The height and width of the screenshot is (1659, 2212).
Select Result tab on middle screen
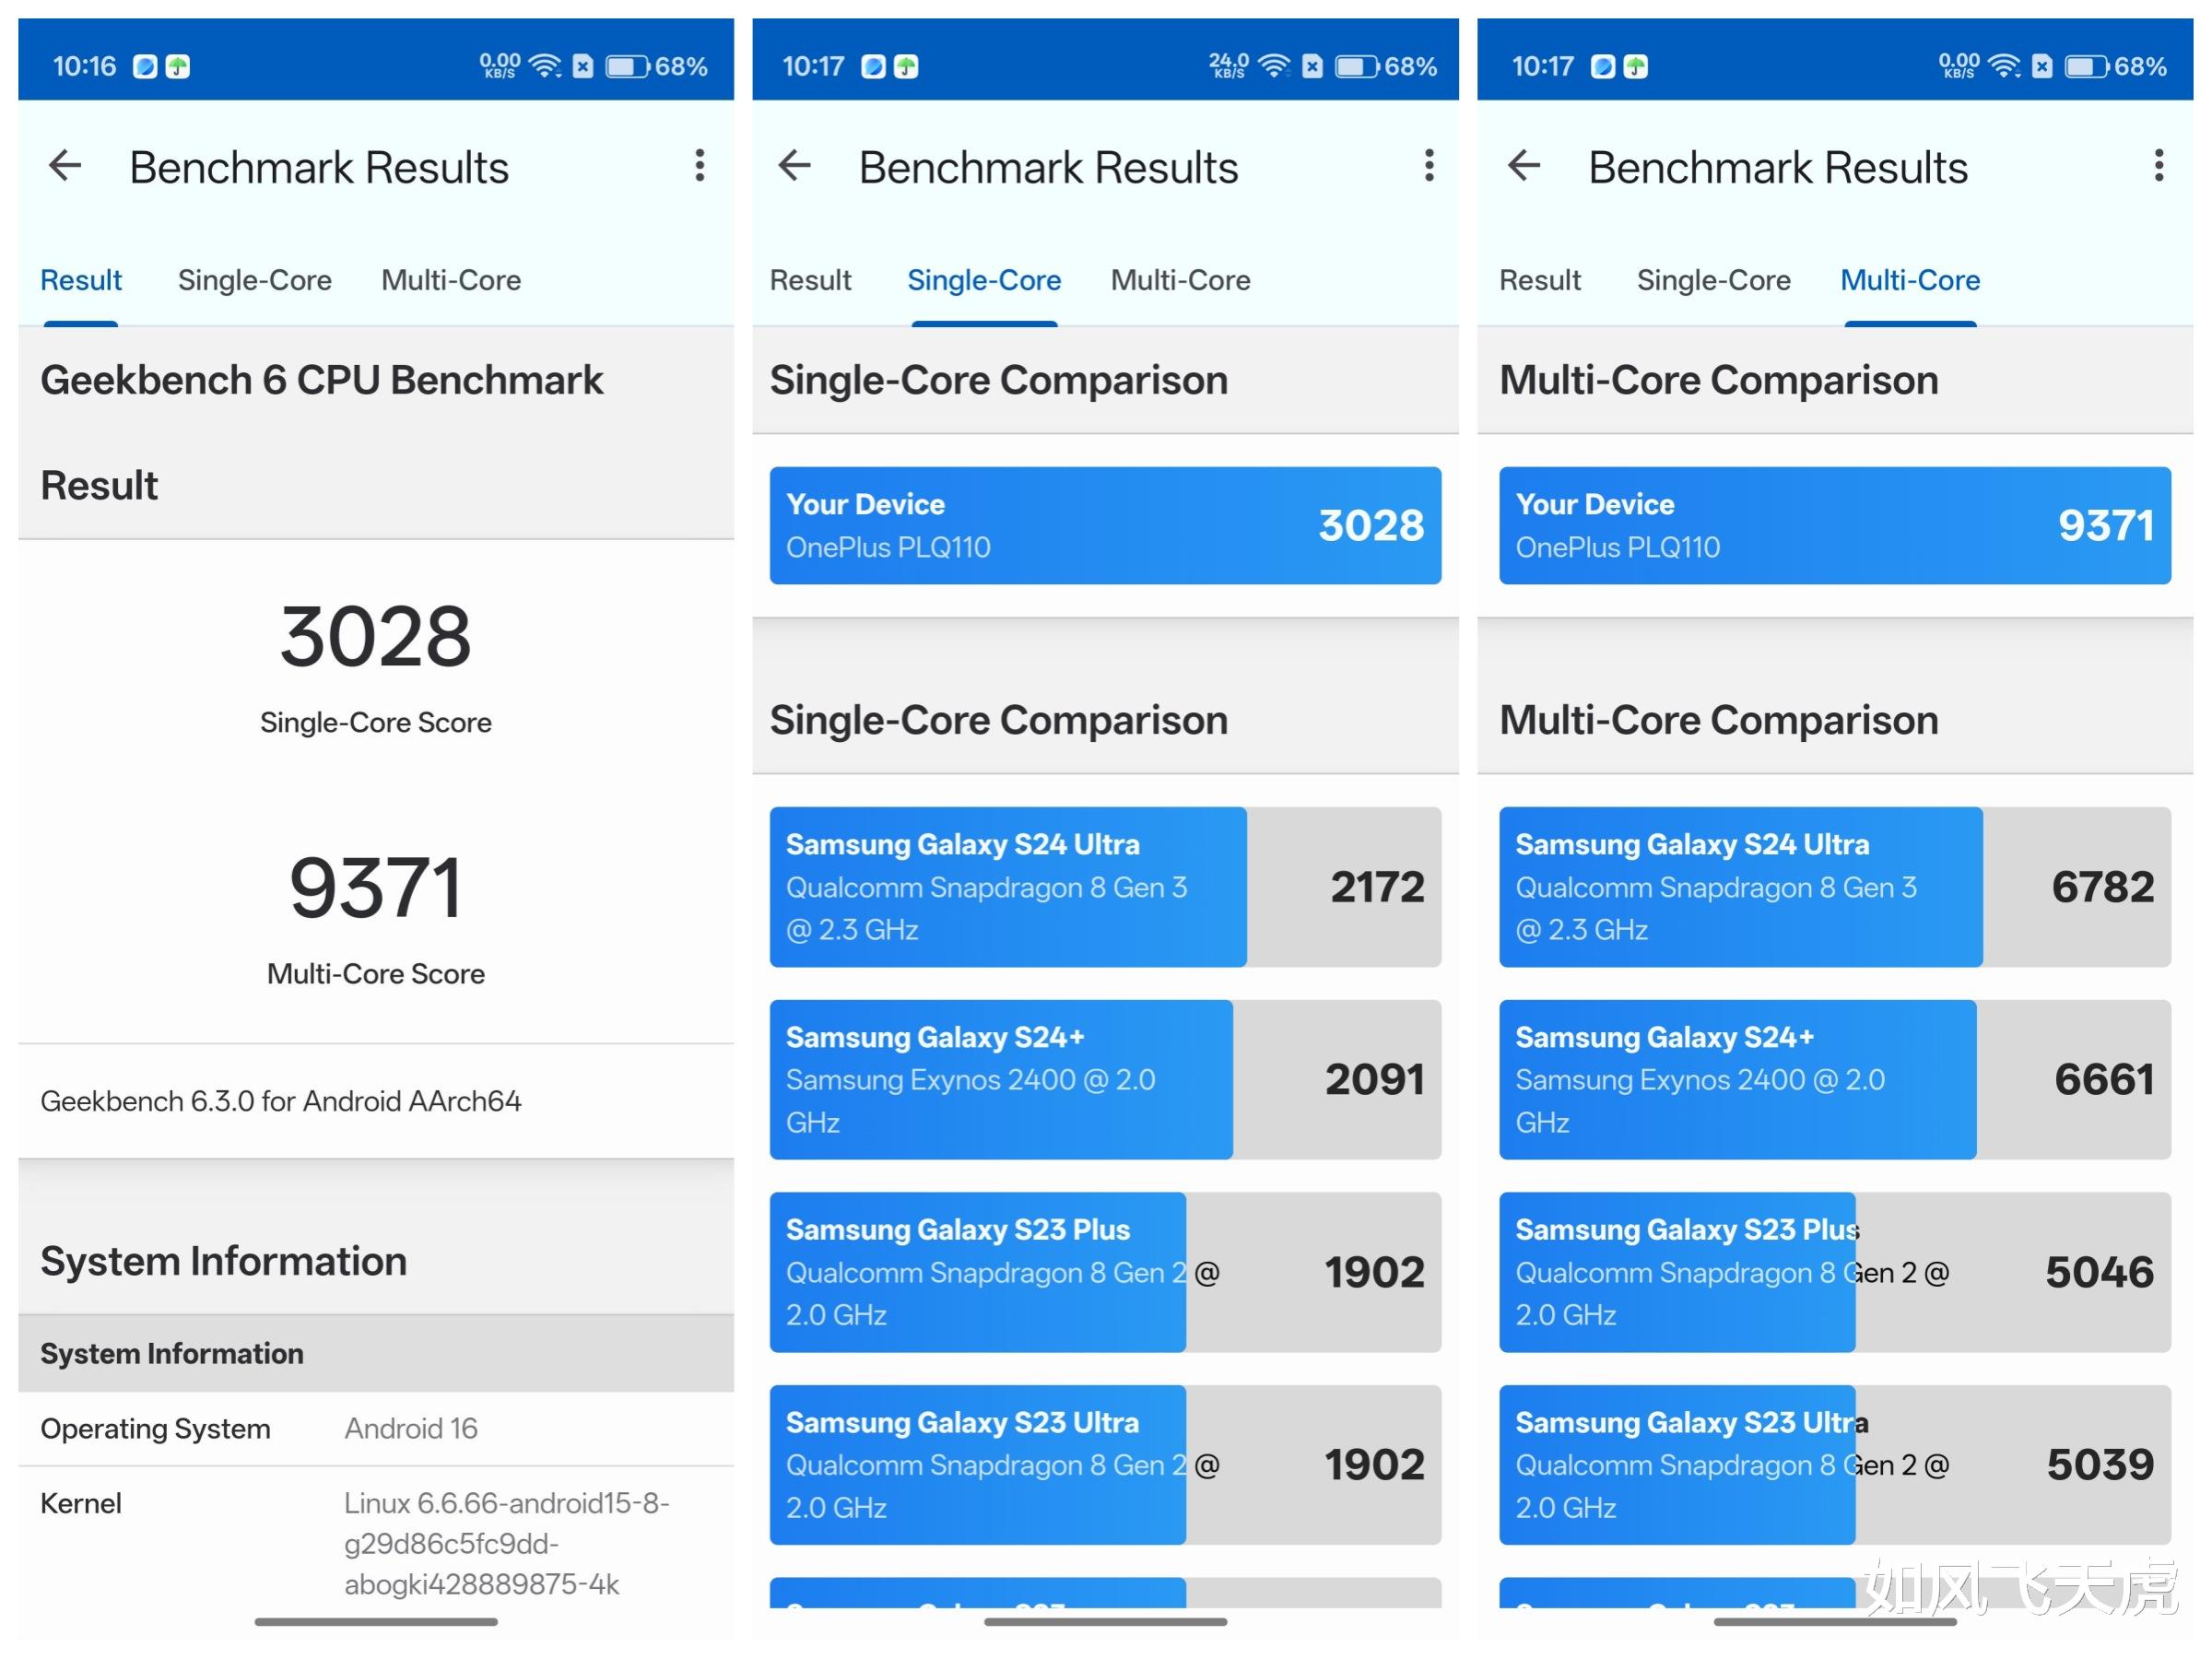(810, 280)
